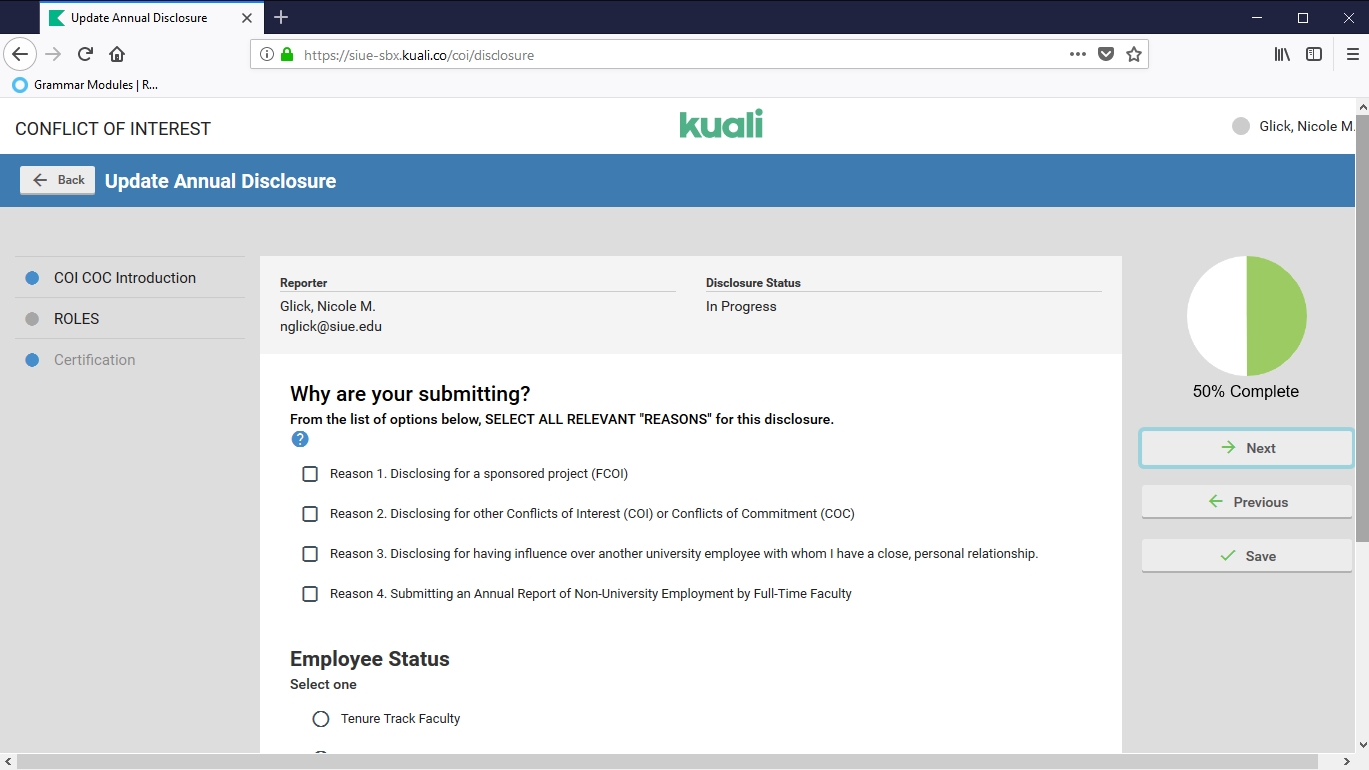Open the ROLES step in sidebar
The image size is (1369, 770).
77,319
